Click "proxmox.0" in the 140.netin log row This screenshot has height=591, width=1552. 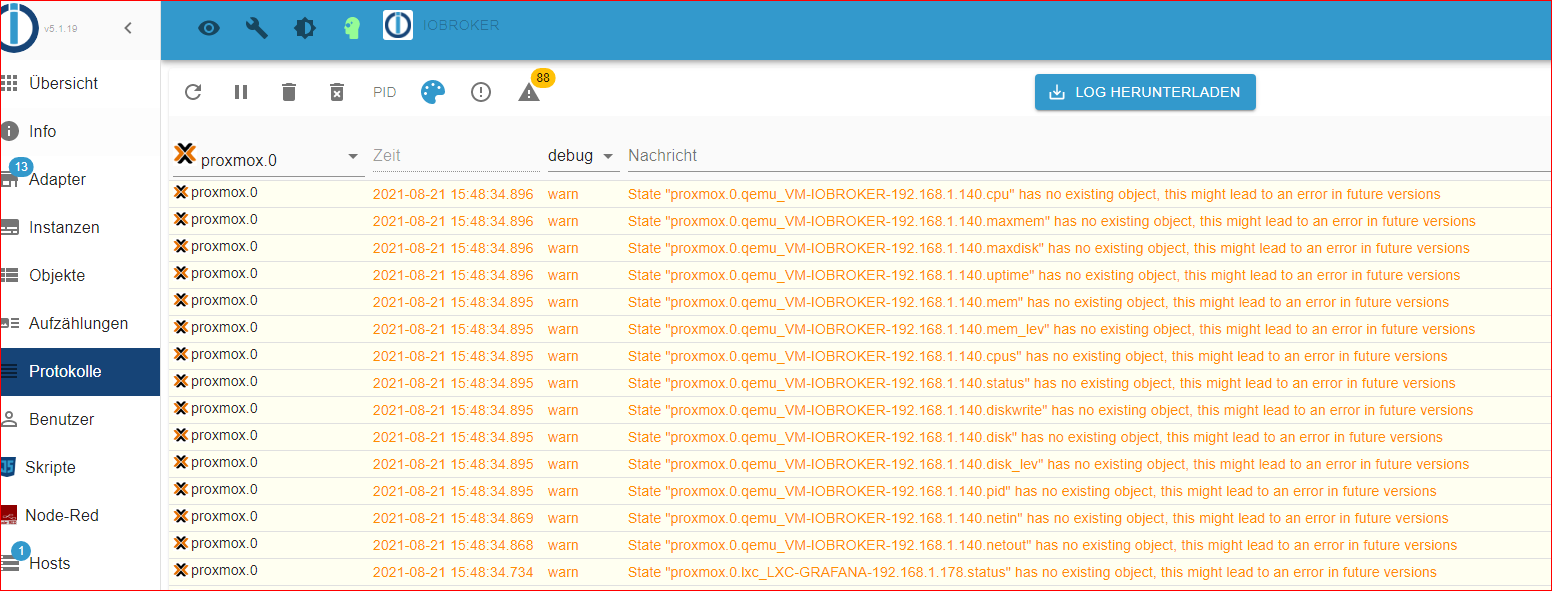pyautogui.click(x=224, y=516)
